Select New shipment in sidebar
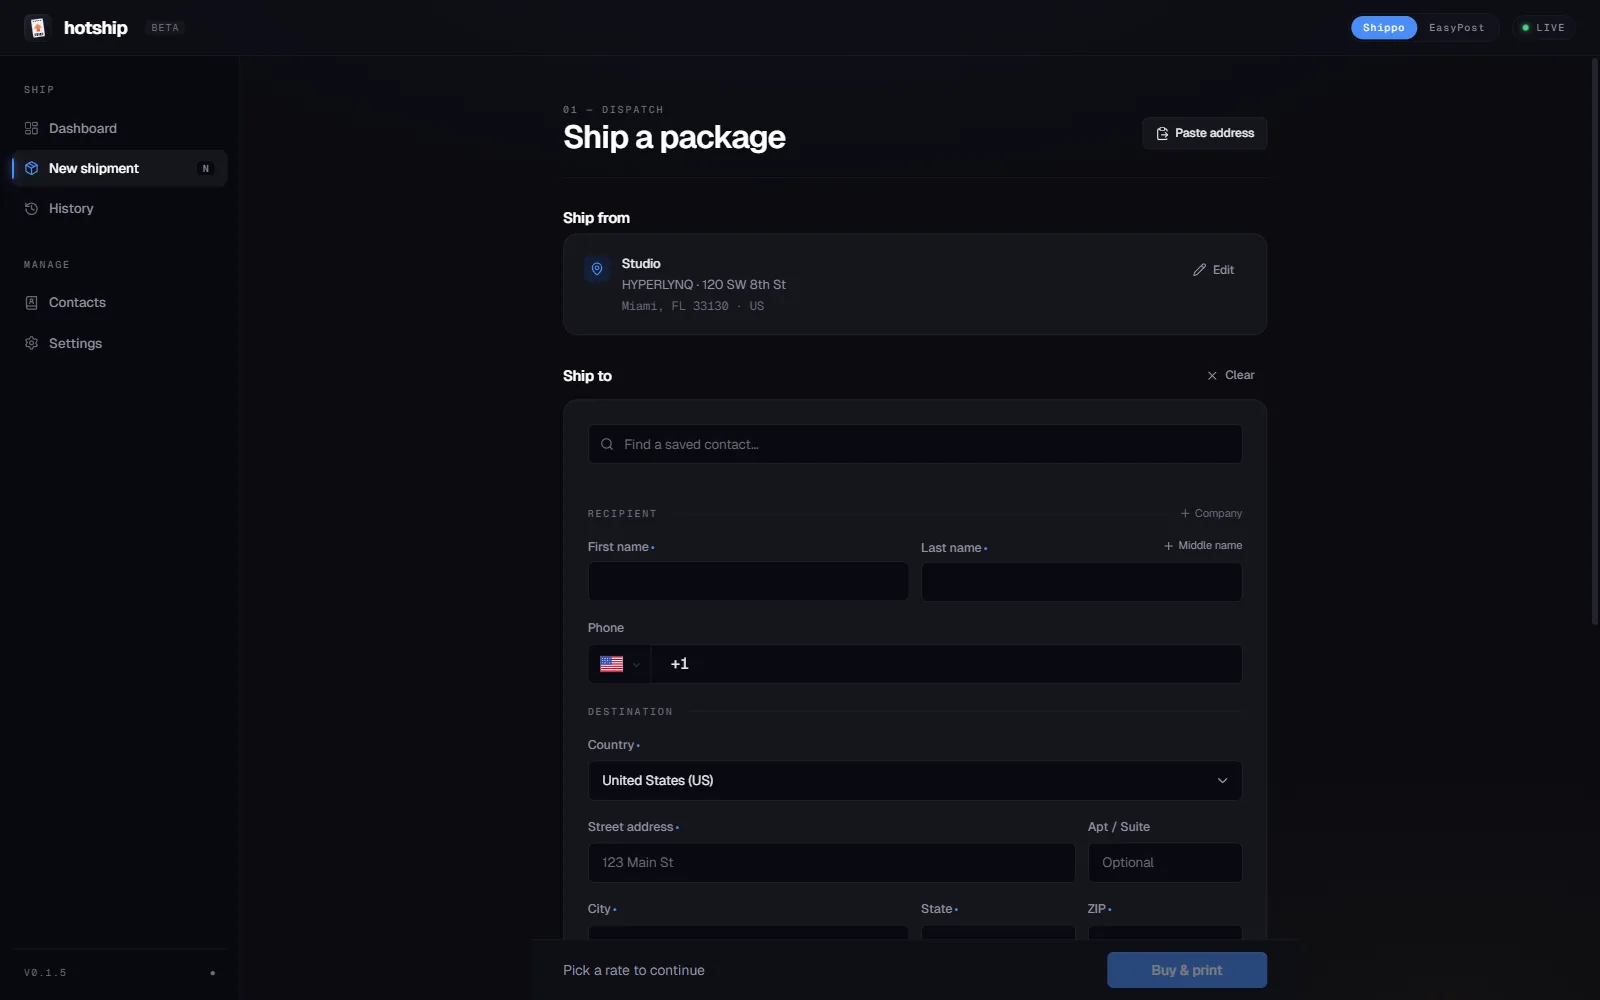The image size is (1600, 1000). (x=120, y=168)
